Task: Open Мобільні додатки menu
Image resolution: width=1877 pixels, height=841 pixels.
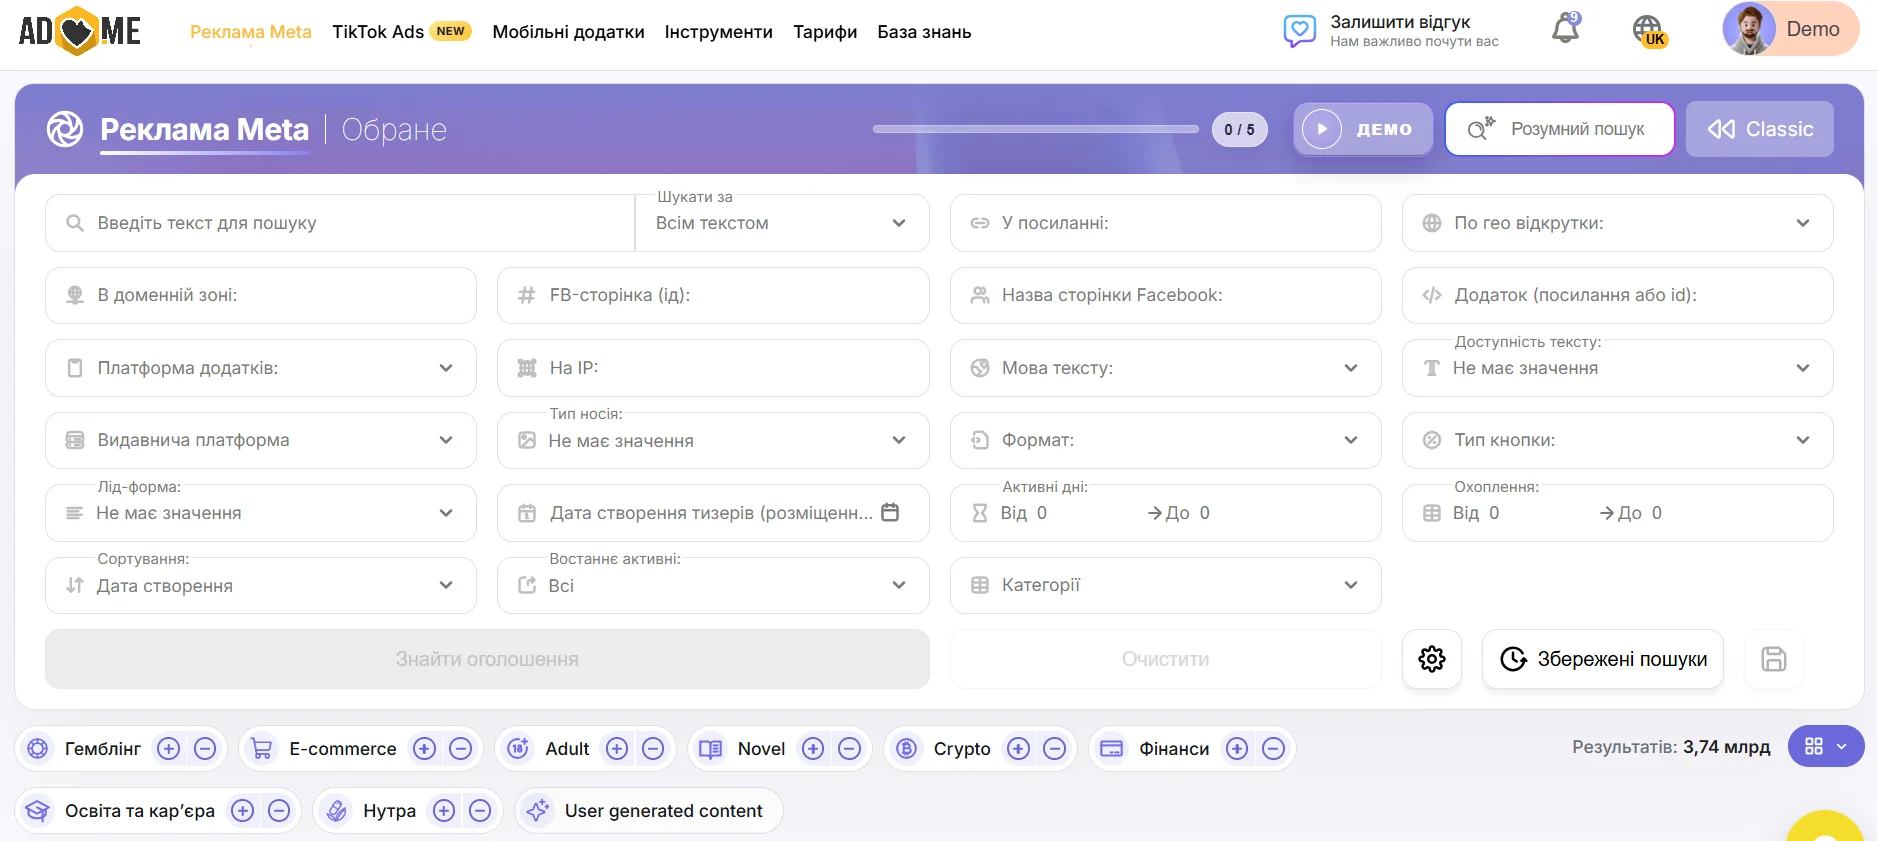Action: coord(568,32)
